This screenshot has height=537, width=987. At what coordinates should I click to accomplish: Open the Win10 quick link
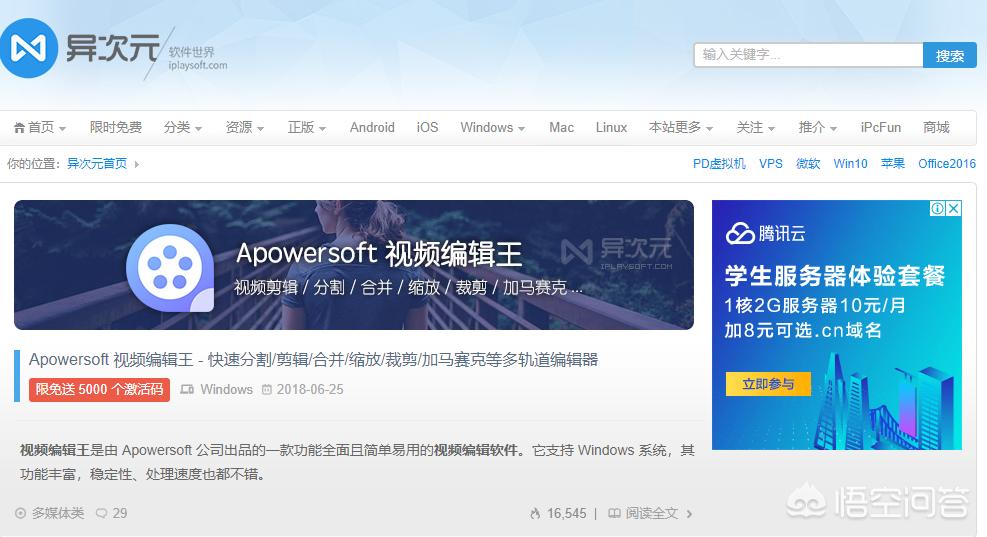click(850, 164)
